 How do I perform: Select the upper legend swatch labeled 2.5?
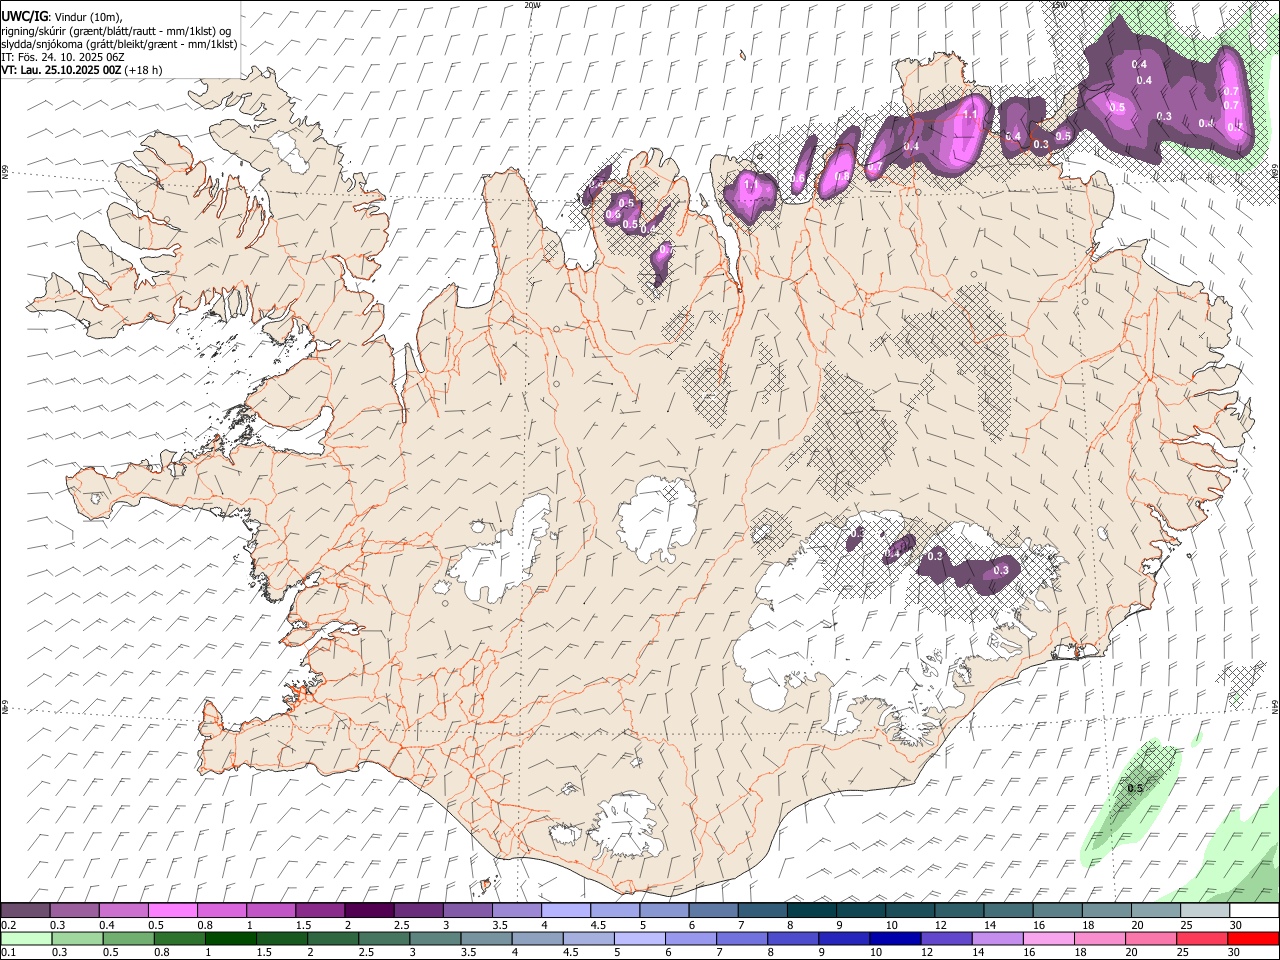click(x=418, y=911)
